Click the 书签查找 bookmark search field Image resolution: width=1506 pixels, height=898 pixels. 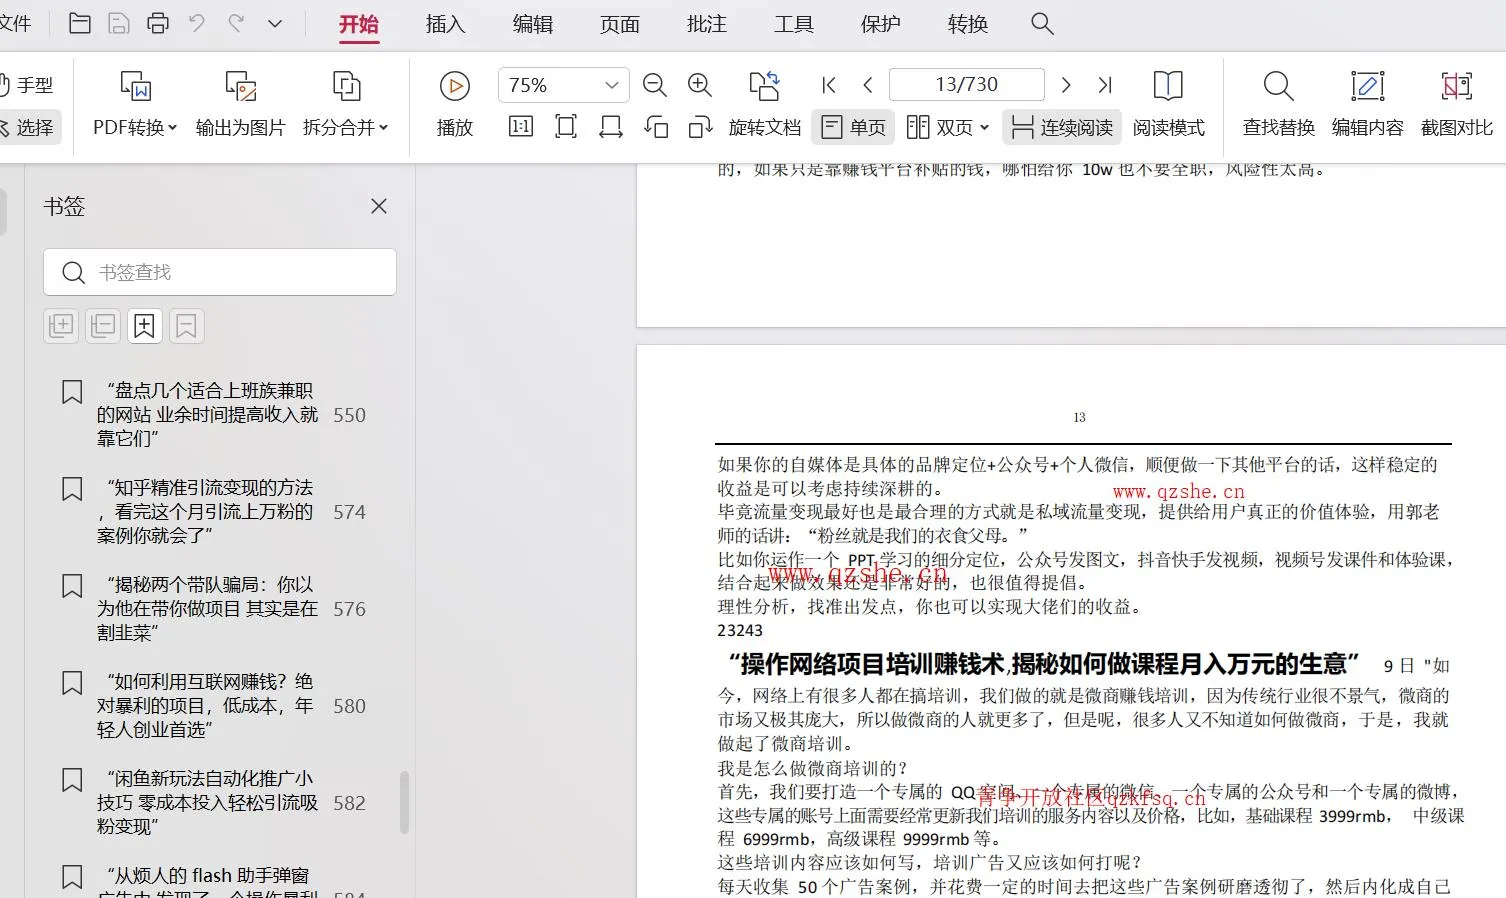[x=220, y=272]
